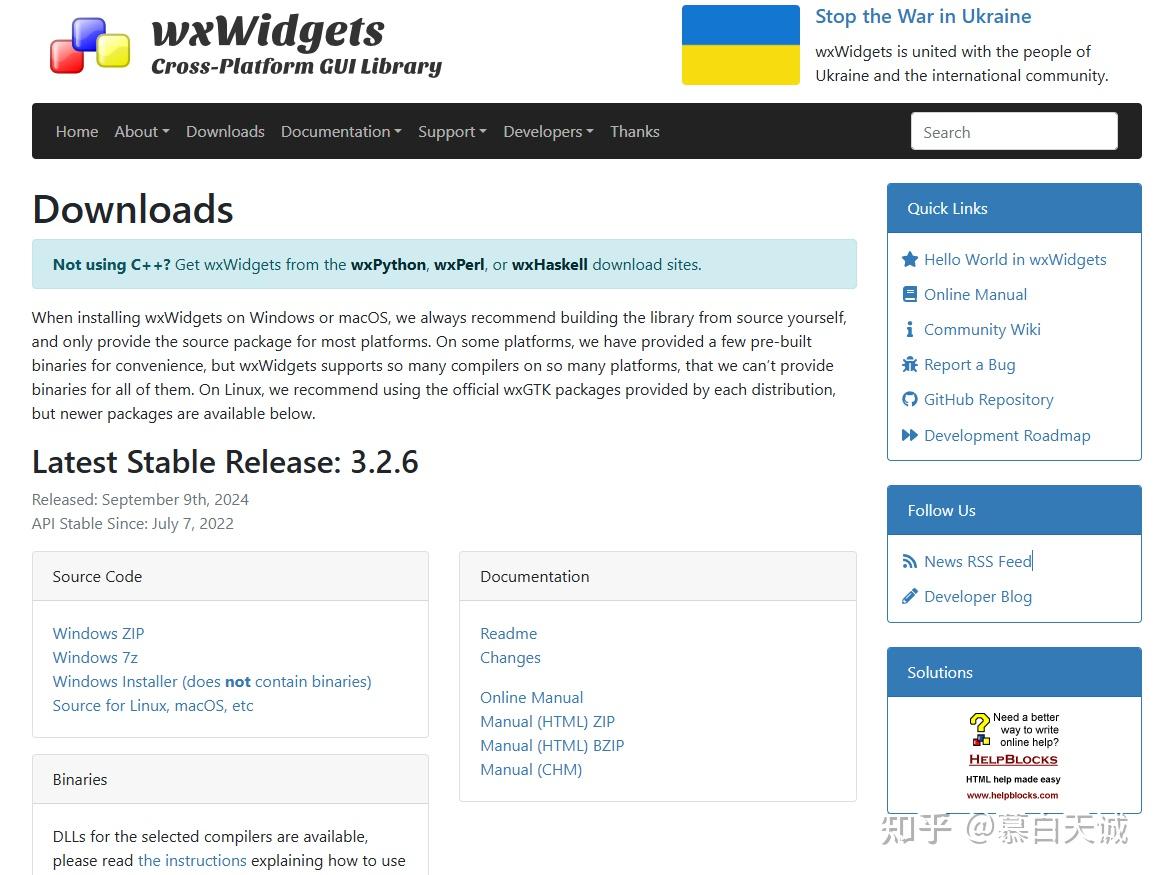Click the fast-forward icon beside Development Roadmap
Screen dimensions: 1157x875
(910, 435)
